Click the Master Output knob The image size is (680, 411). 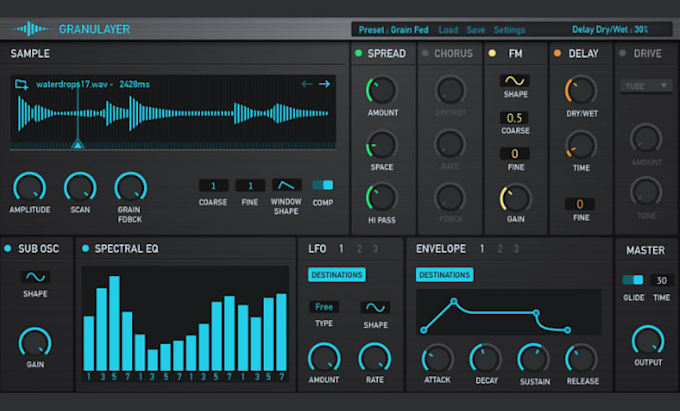pyautogui.click(x=648, y=341)
